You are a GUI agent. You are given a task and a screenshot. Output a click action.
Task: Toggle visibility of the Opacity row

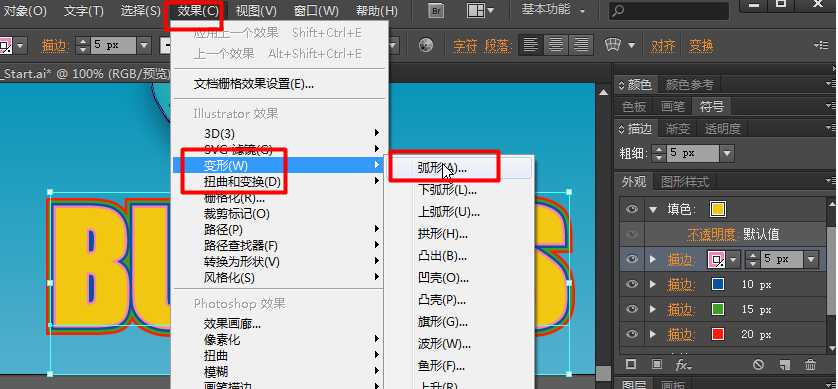tap(632, 234)
